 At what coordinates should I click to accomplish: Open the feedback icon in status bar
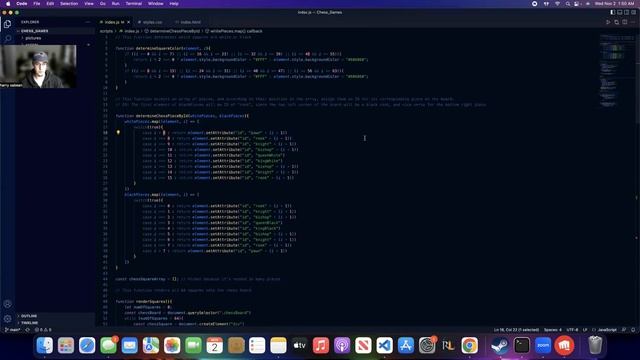pos(624,330)
